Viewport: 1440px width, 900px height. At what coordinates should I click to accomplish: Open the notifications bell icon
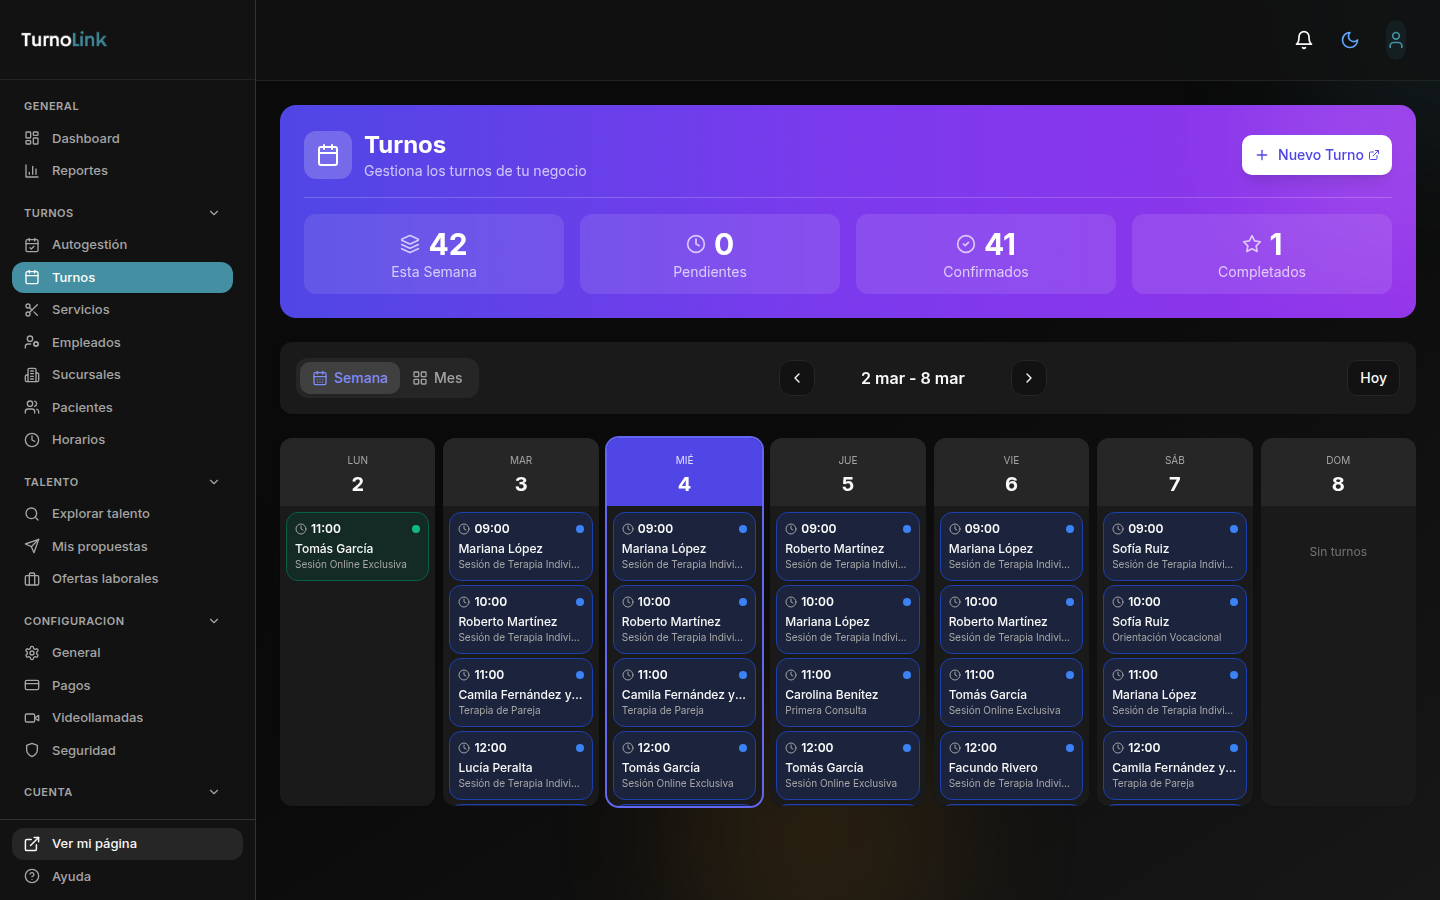tap(1303, 40)
